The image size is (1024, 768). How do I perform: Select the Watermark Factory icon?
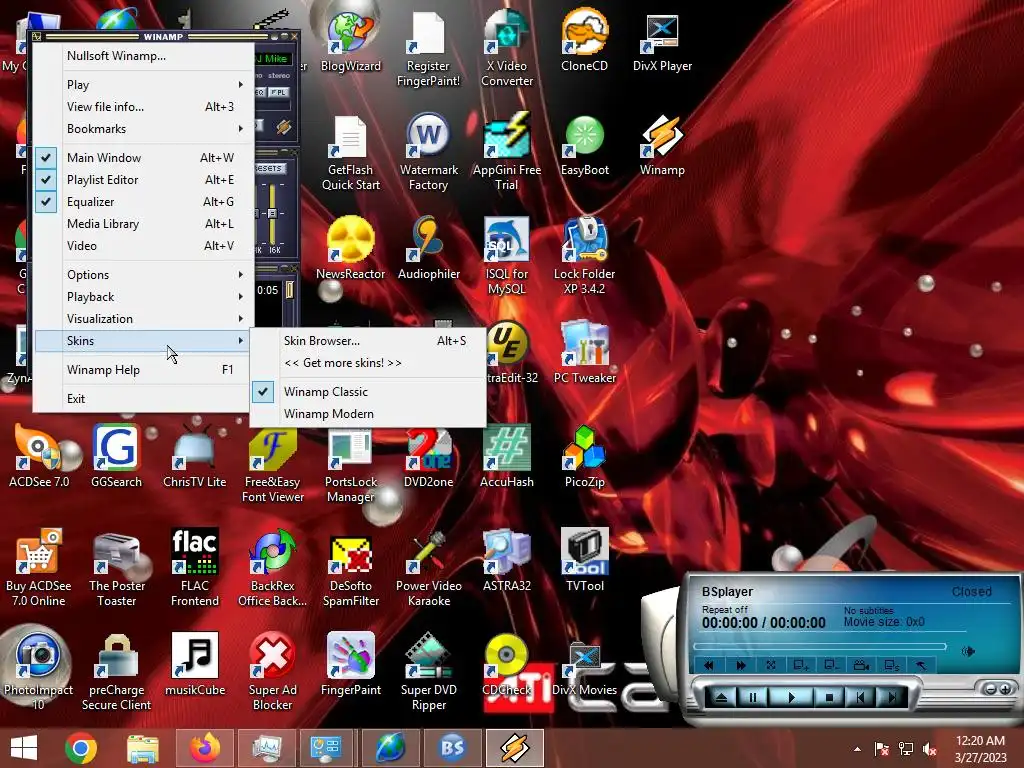pos(428,152)
